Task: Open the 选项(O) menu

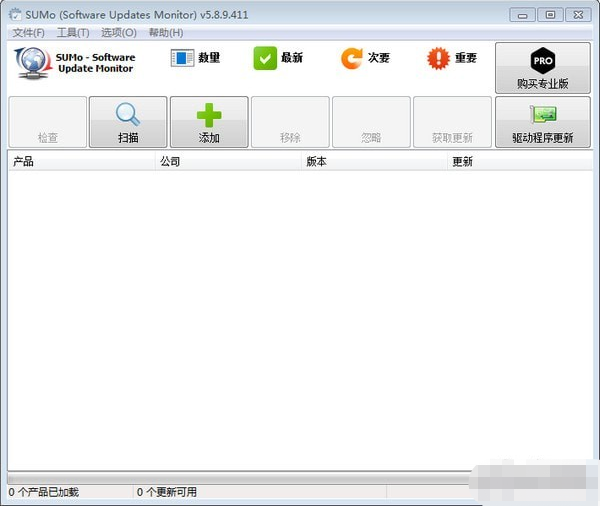Action: (x=119, y=33)
